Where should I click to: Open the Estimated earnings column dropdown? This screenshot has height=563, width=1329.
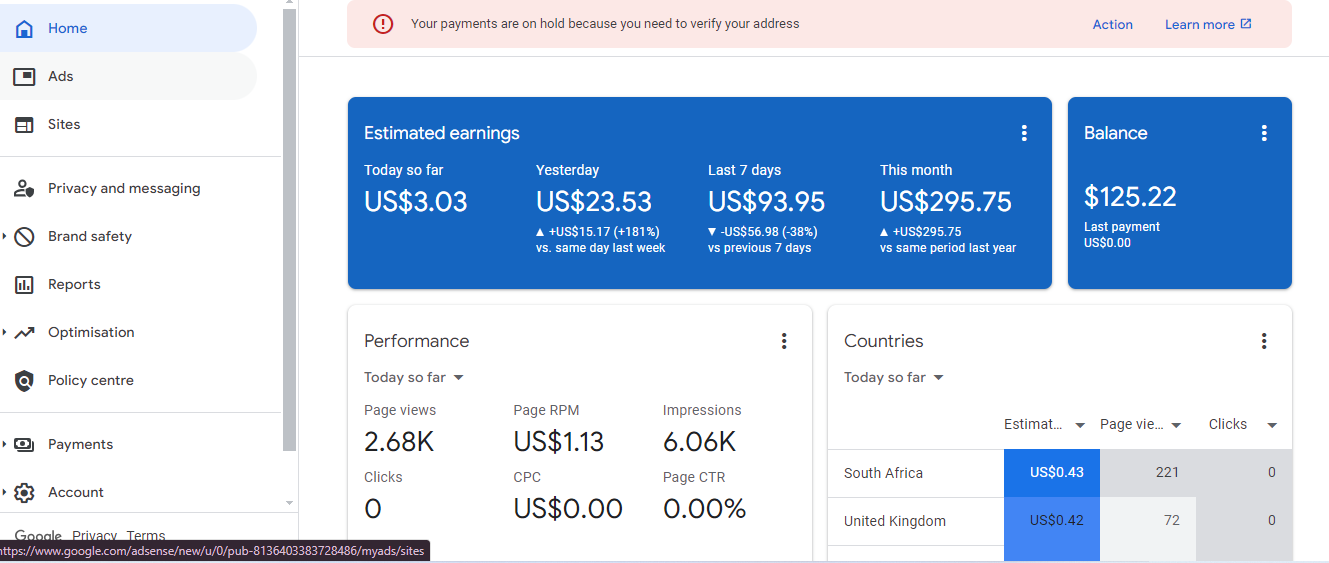[x=1080, y=425]
